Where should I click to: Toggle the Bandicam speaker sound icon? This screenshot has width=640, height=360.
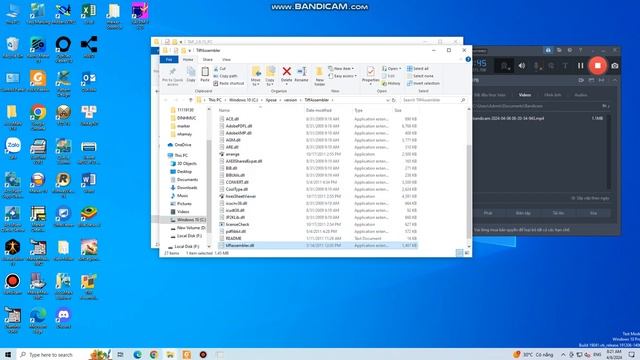point(522,66)
